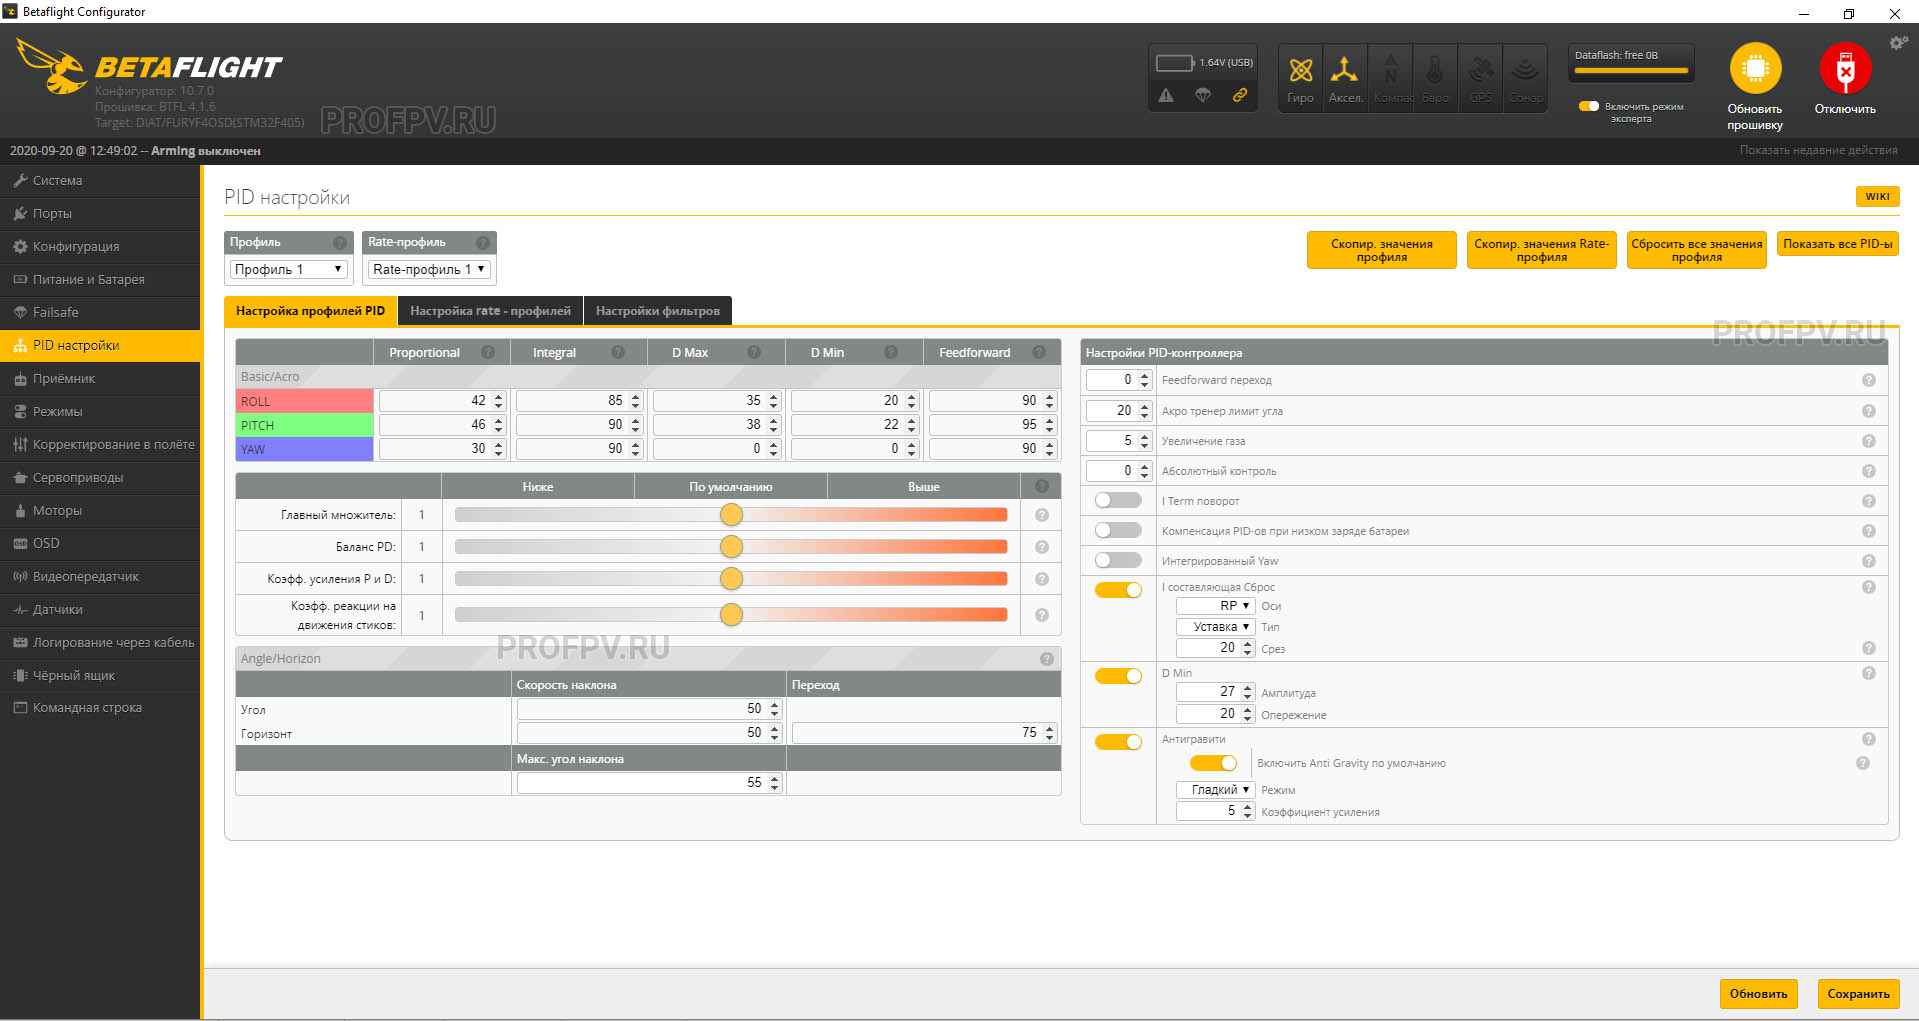Click the ROLL Proportional value field
This screenshot has height=1021, width=1919.
[x=441, y=400]
